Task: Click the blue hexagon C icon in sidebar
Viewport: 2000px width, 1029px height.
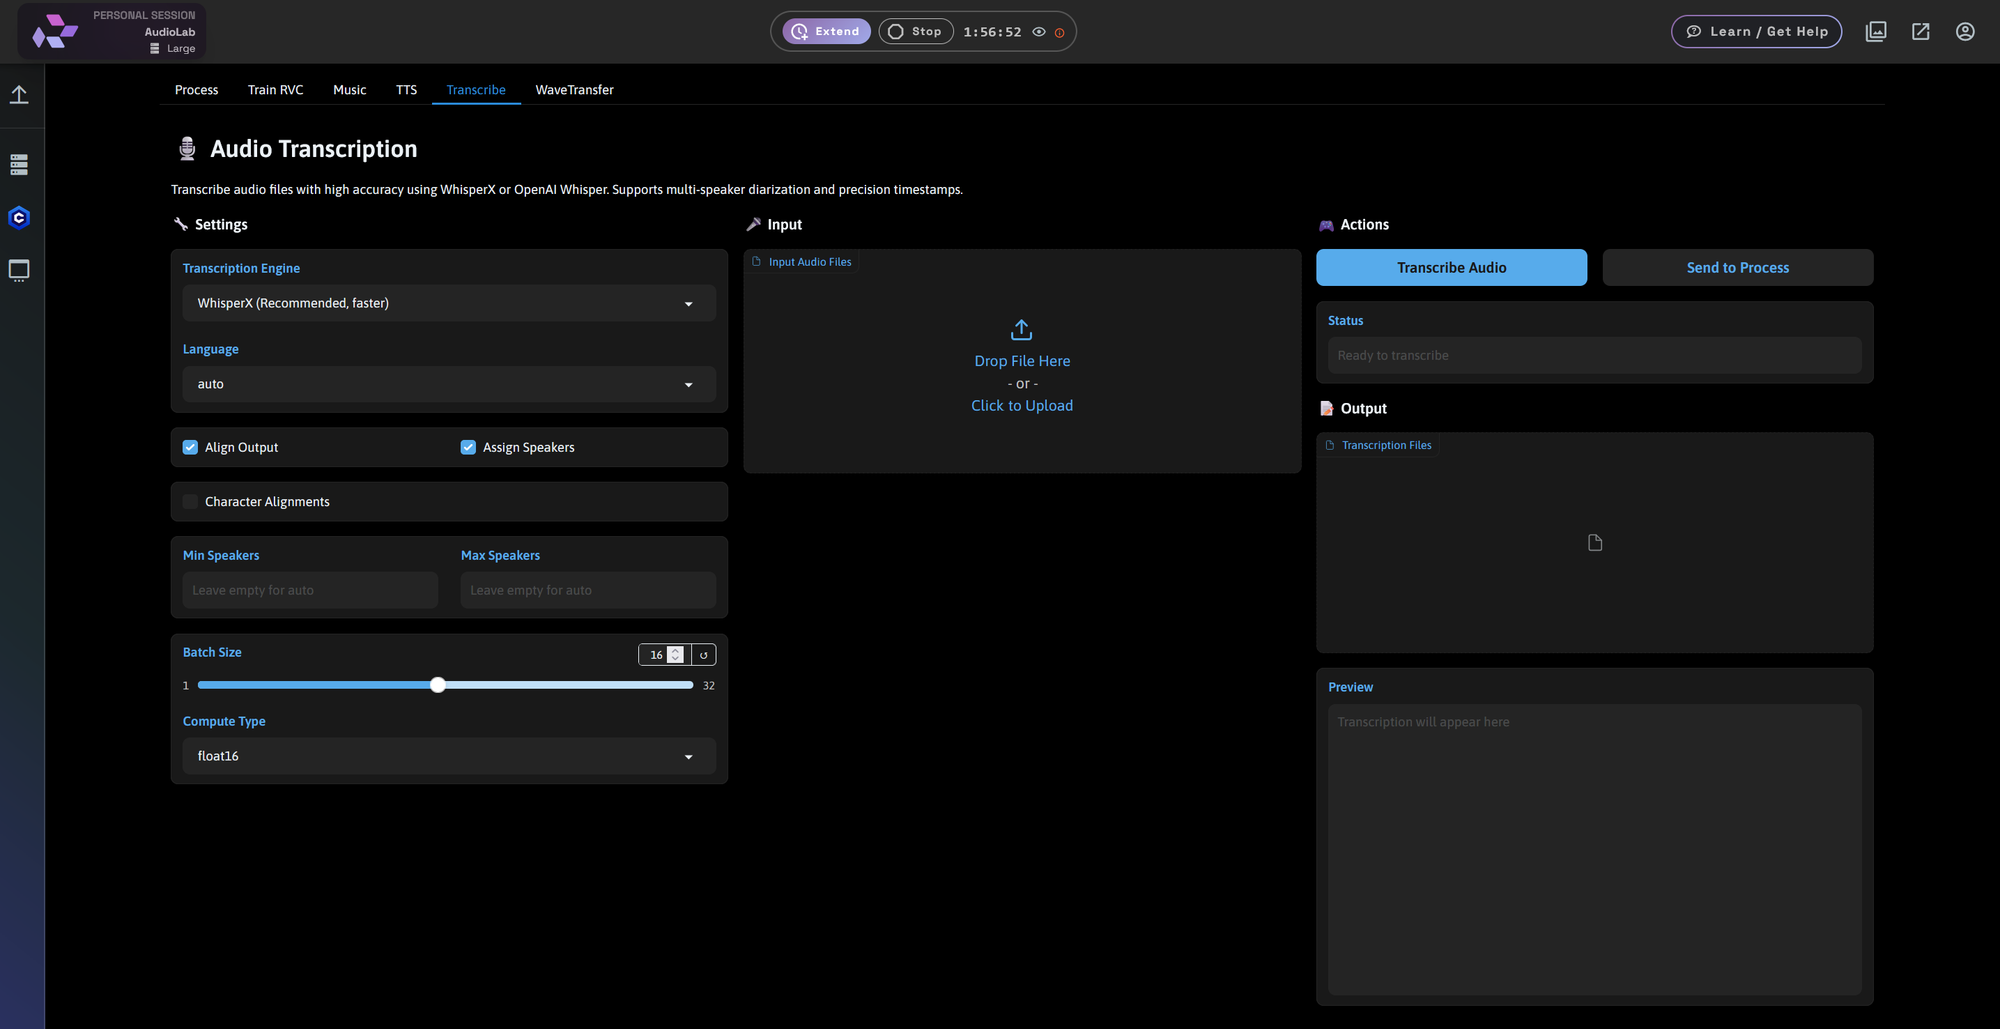Action: click(x=19, y=218)
